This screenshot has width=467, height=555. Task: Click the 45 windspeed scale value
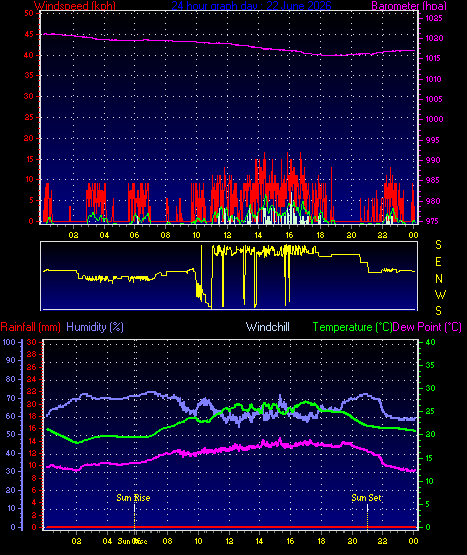point(29,34)
